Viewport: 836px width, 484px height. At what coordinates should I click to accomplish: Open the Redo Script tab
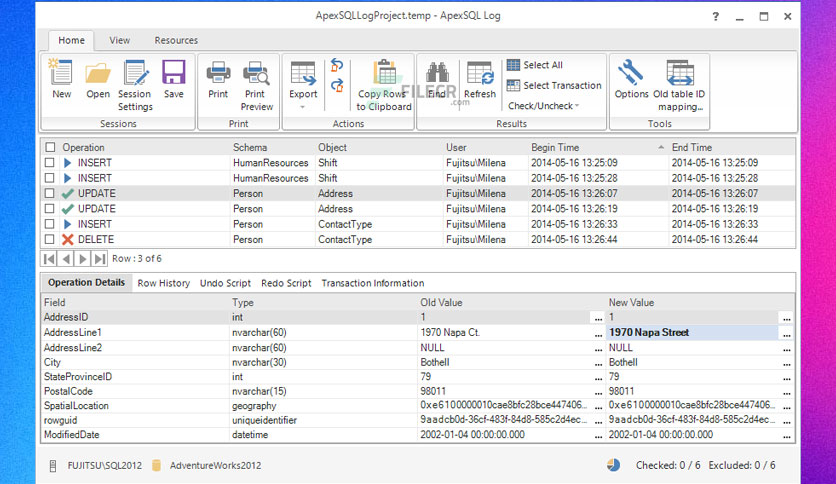coord(286,284)
